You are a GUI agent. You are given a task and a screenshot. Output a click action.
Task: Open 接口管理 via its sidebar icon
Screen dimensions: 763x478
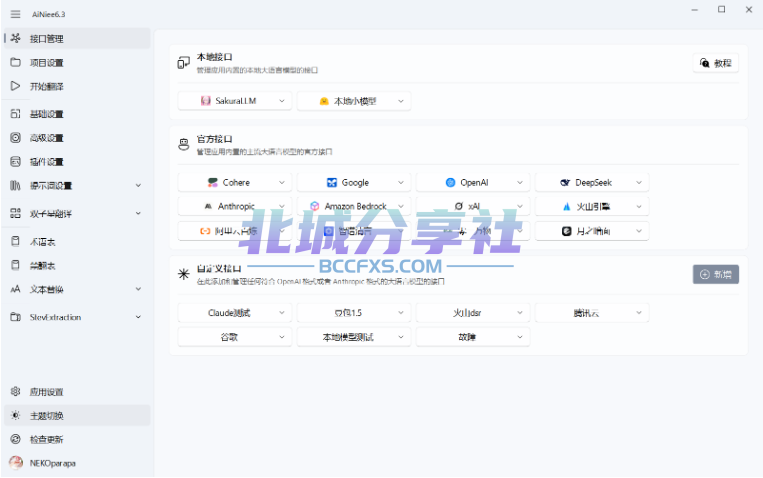point(16,38)
